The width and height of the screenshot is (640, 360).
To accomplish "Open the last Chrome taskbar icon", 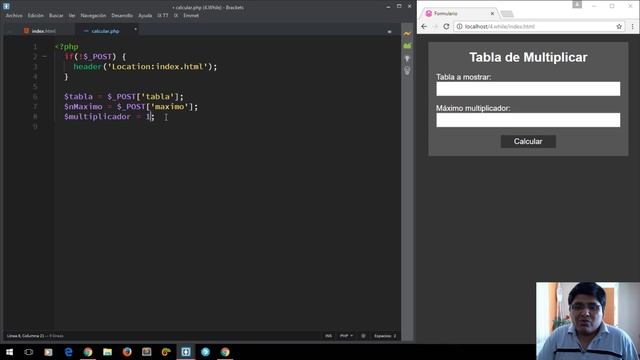I will (x=225, y=352).
